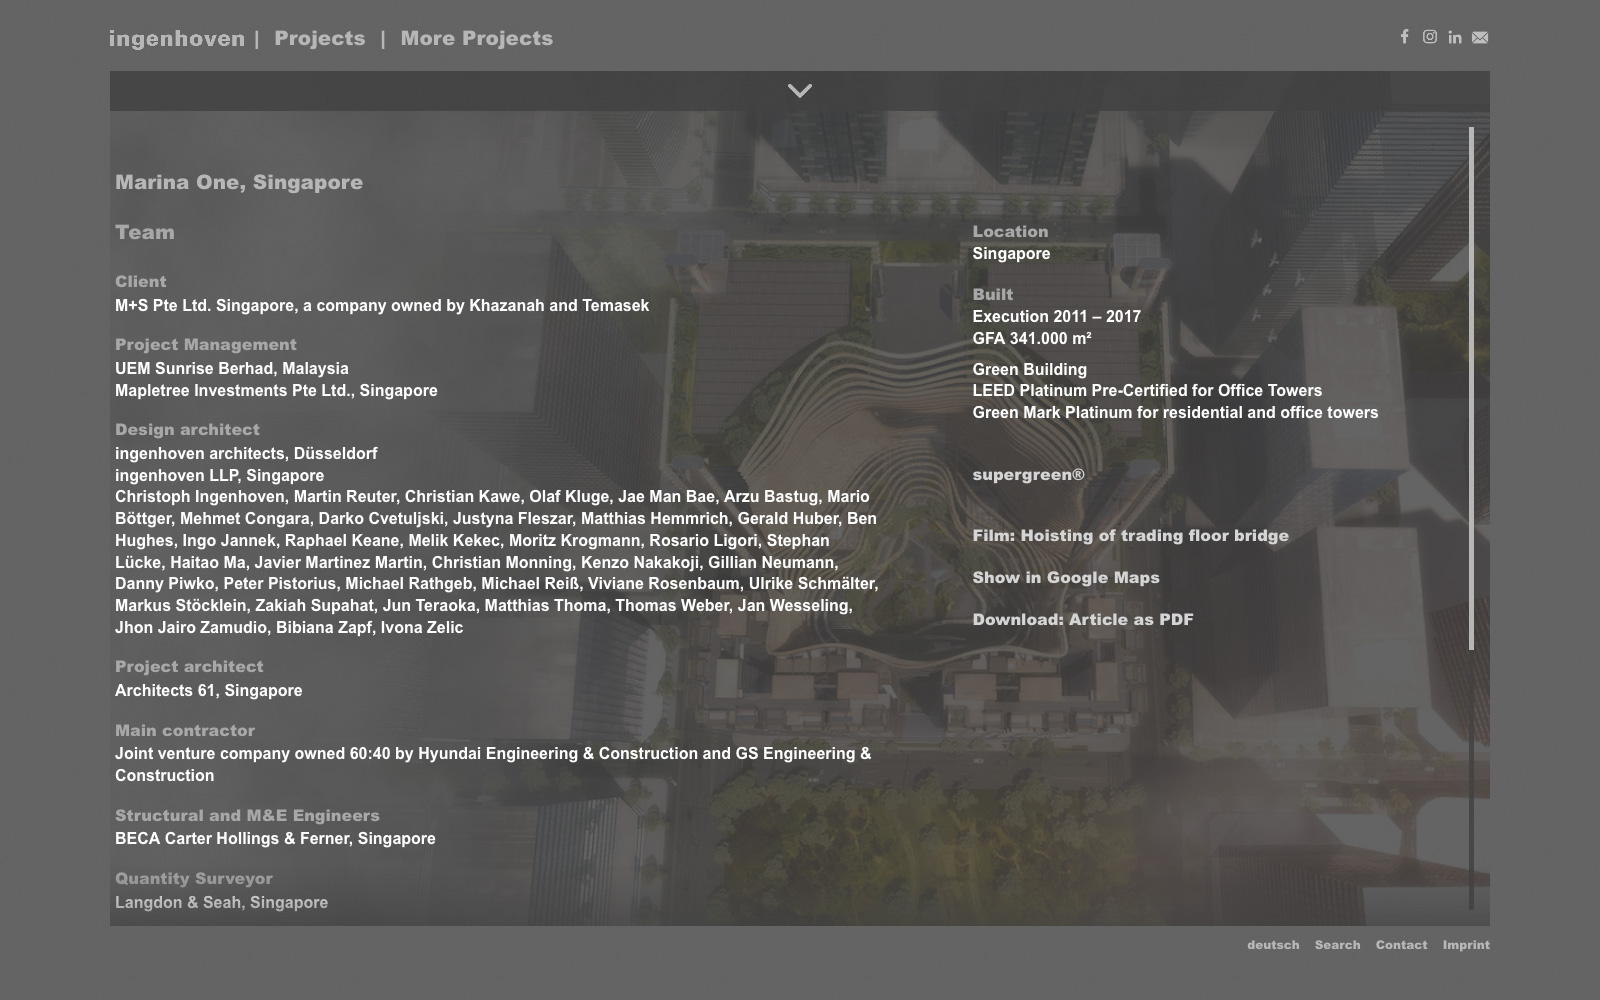Download the article as PDF
This screenshot has width=1600, height=1000.
(x=1083, y=620)
